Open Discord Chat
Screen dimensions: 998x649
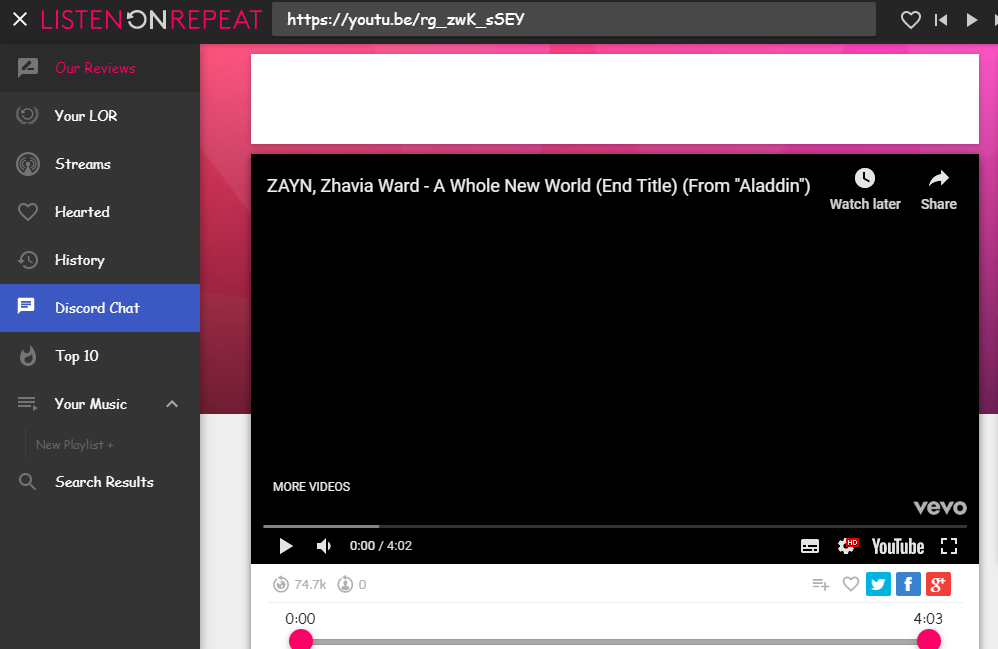[x=100, y=308]
